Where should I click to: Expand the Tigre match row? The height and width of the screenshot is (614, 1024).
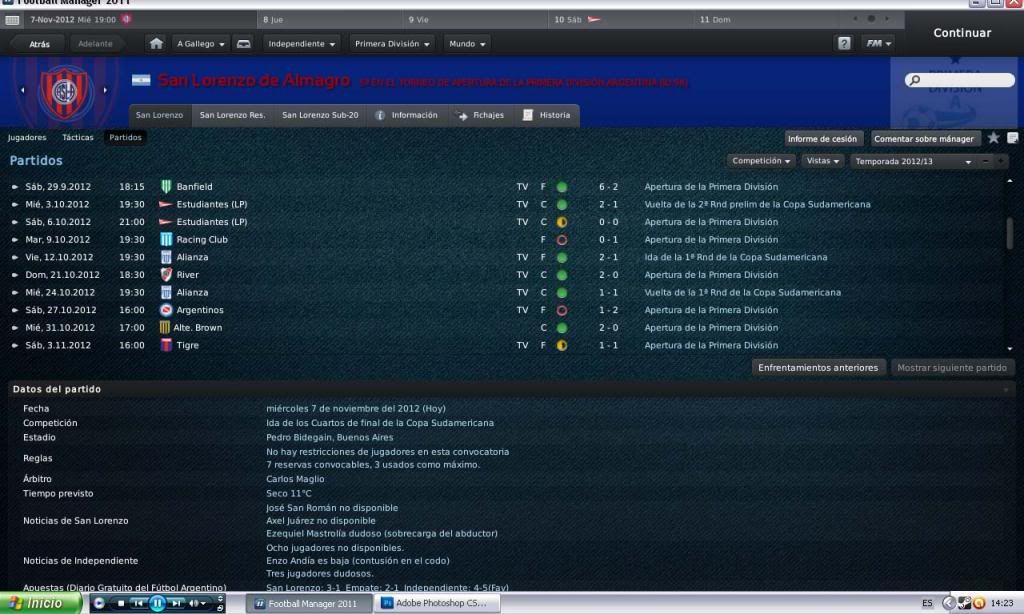[x=14, y=346]
